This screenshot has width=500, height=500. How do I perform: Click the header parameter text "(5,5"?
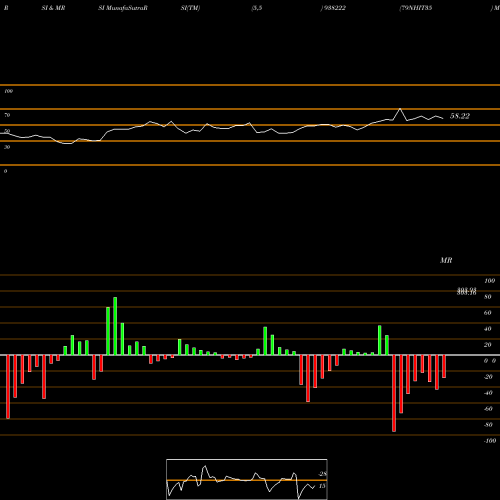pyautogui.click(x=257, y=8)
